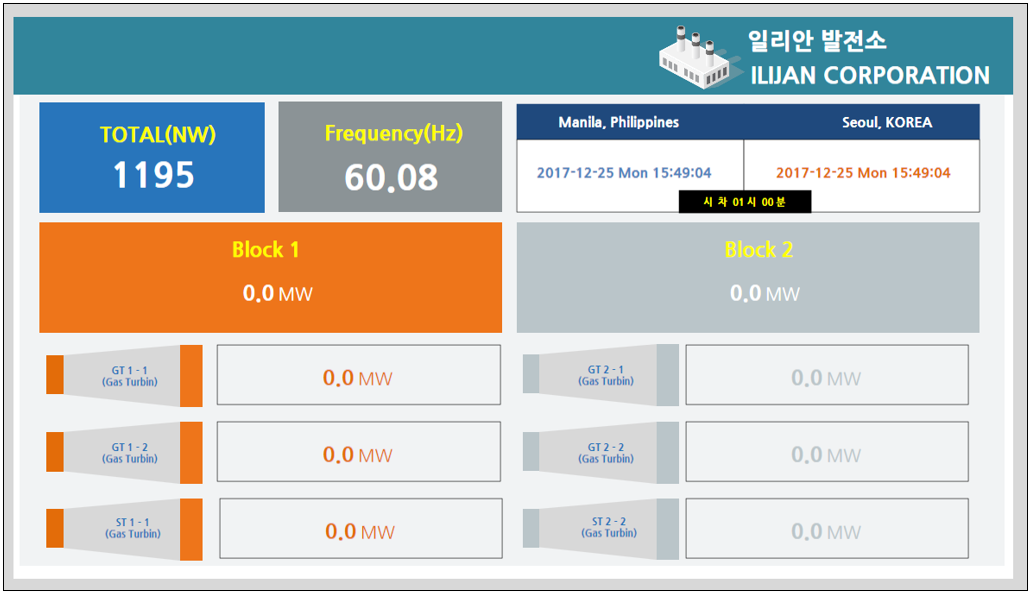Screen dimensions: 1033x595
Task: Click the black time difference label
Action: (744, 202)
